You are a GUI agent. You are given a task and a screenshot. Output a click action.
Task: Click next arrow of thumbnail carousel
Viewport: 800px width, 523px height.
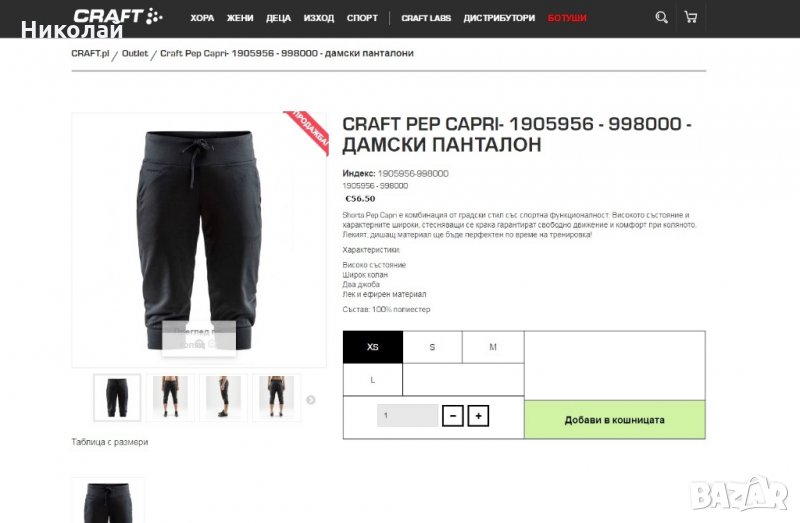point(310,400)
